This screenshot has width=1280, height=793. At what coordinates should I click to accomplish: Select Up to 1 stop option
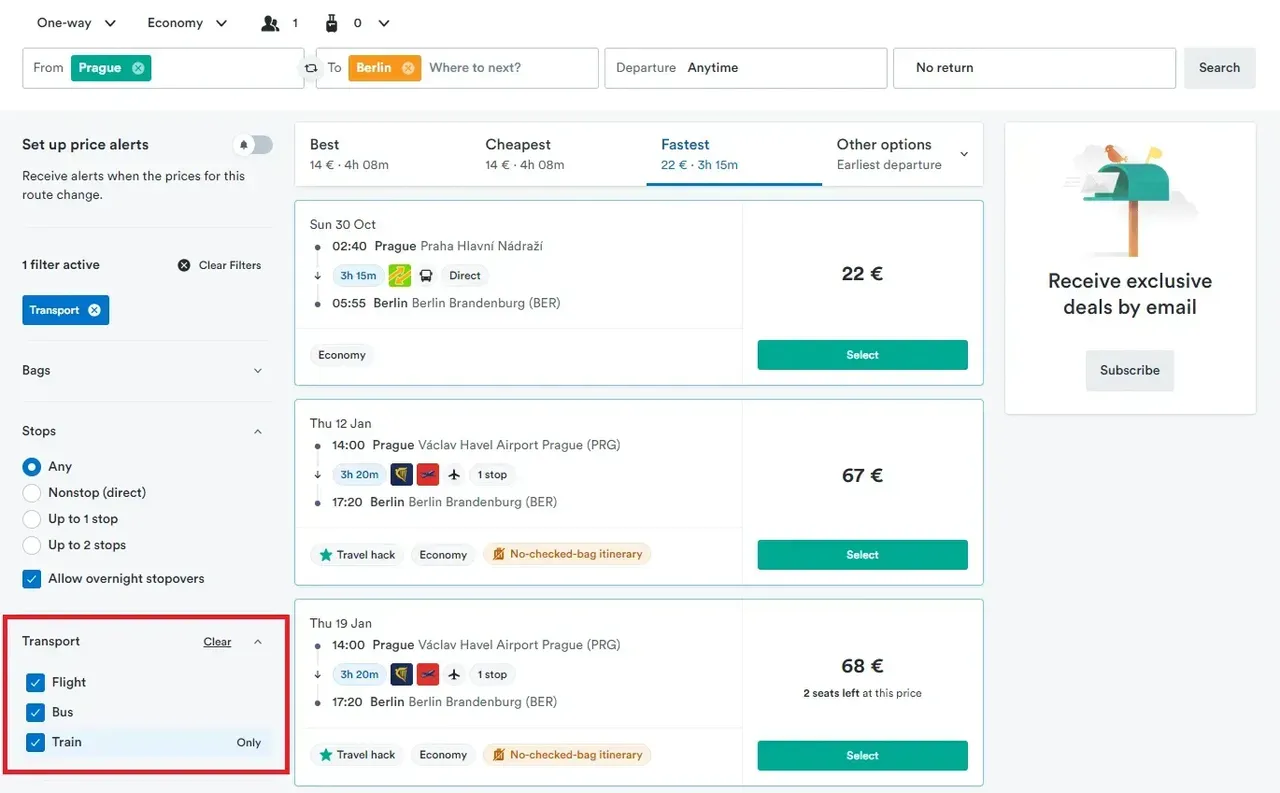point(32,519)
